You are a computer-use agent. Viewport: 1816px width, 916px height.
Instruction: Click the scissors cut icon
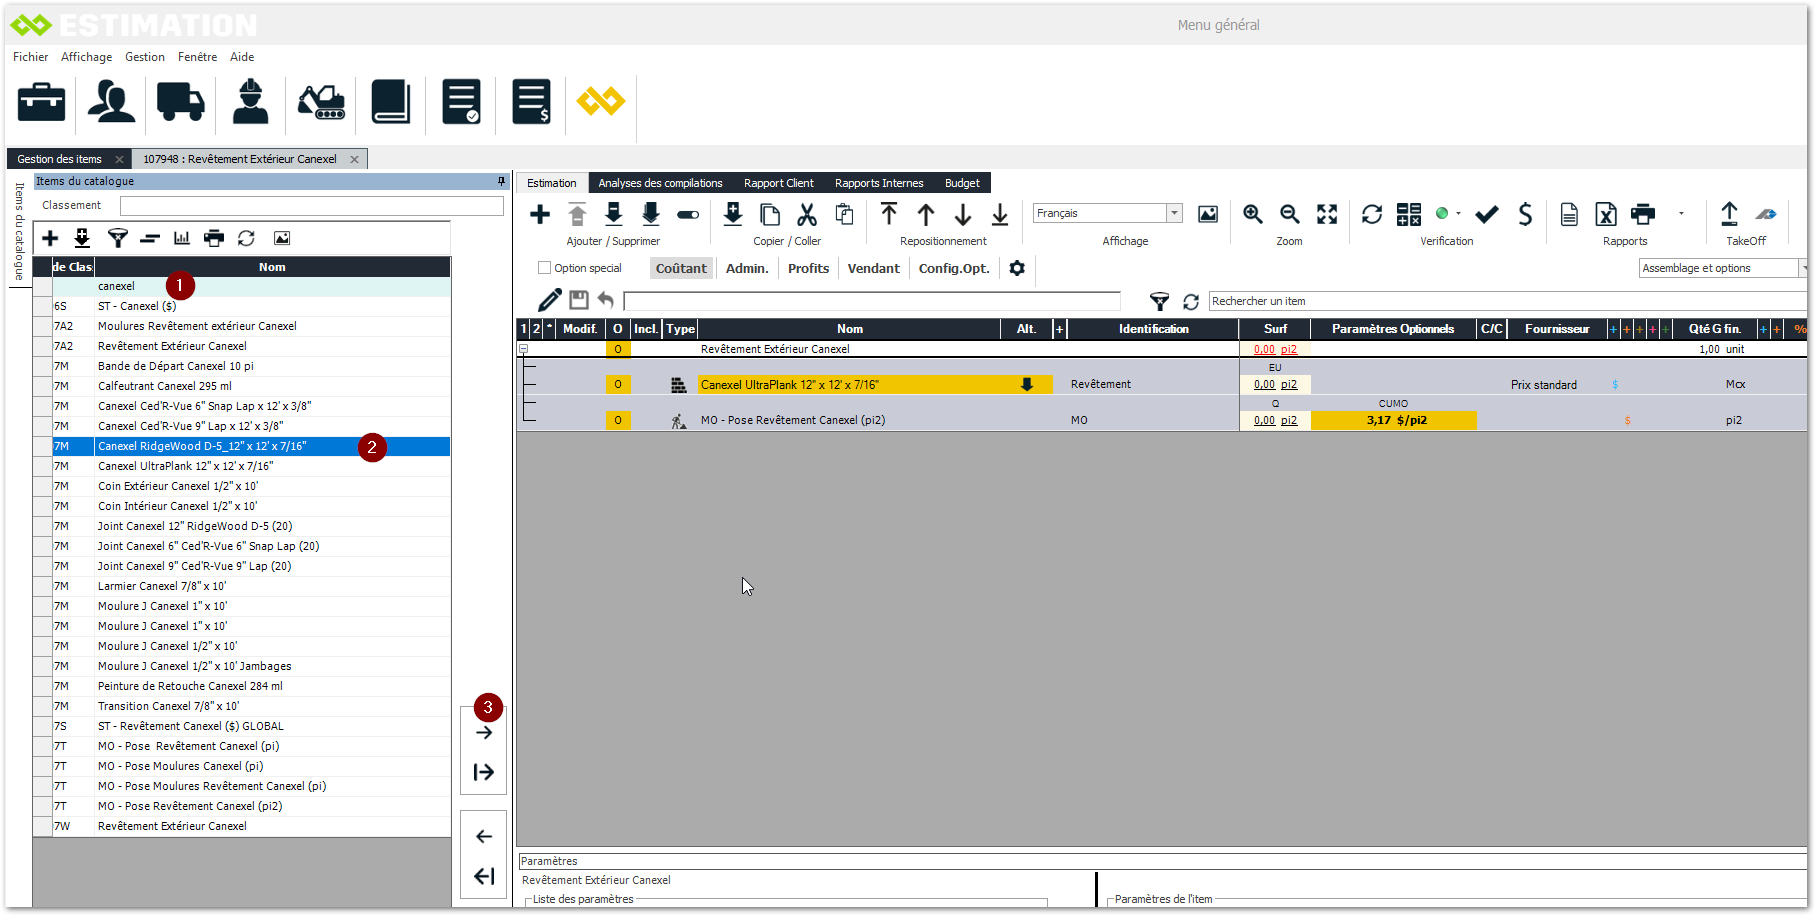coord(807,214)
